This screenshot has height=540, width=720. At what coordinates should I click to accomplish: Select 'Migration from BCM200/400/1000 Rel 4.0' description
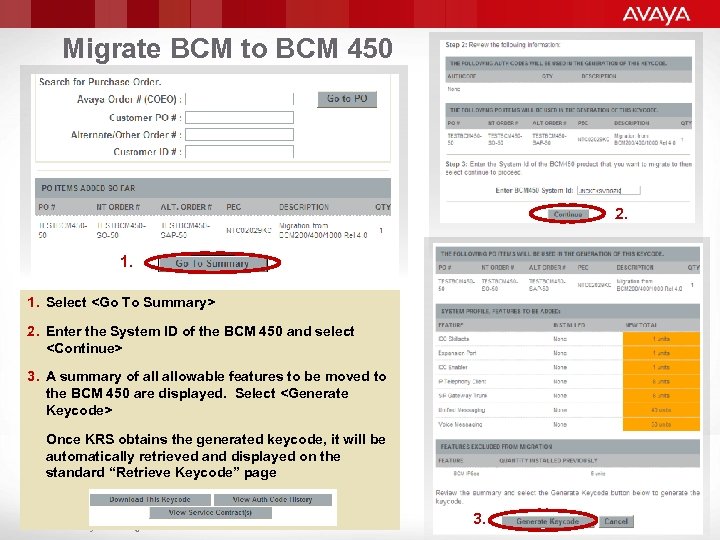coord(323,230)
